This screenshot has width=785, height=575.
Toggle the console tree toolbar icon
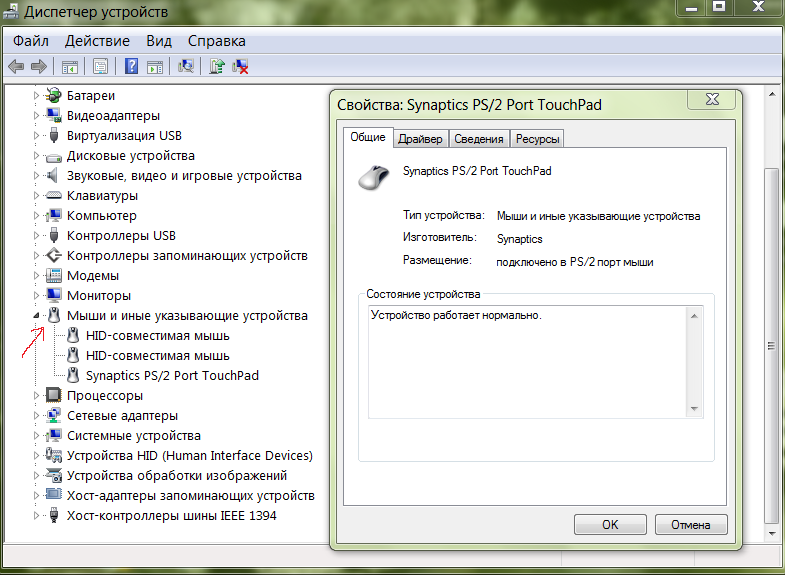(x=70, y=66)
